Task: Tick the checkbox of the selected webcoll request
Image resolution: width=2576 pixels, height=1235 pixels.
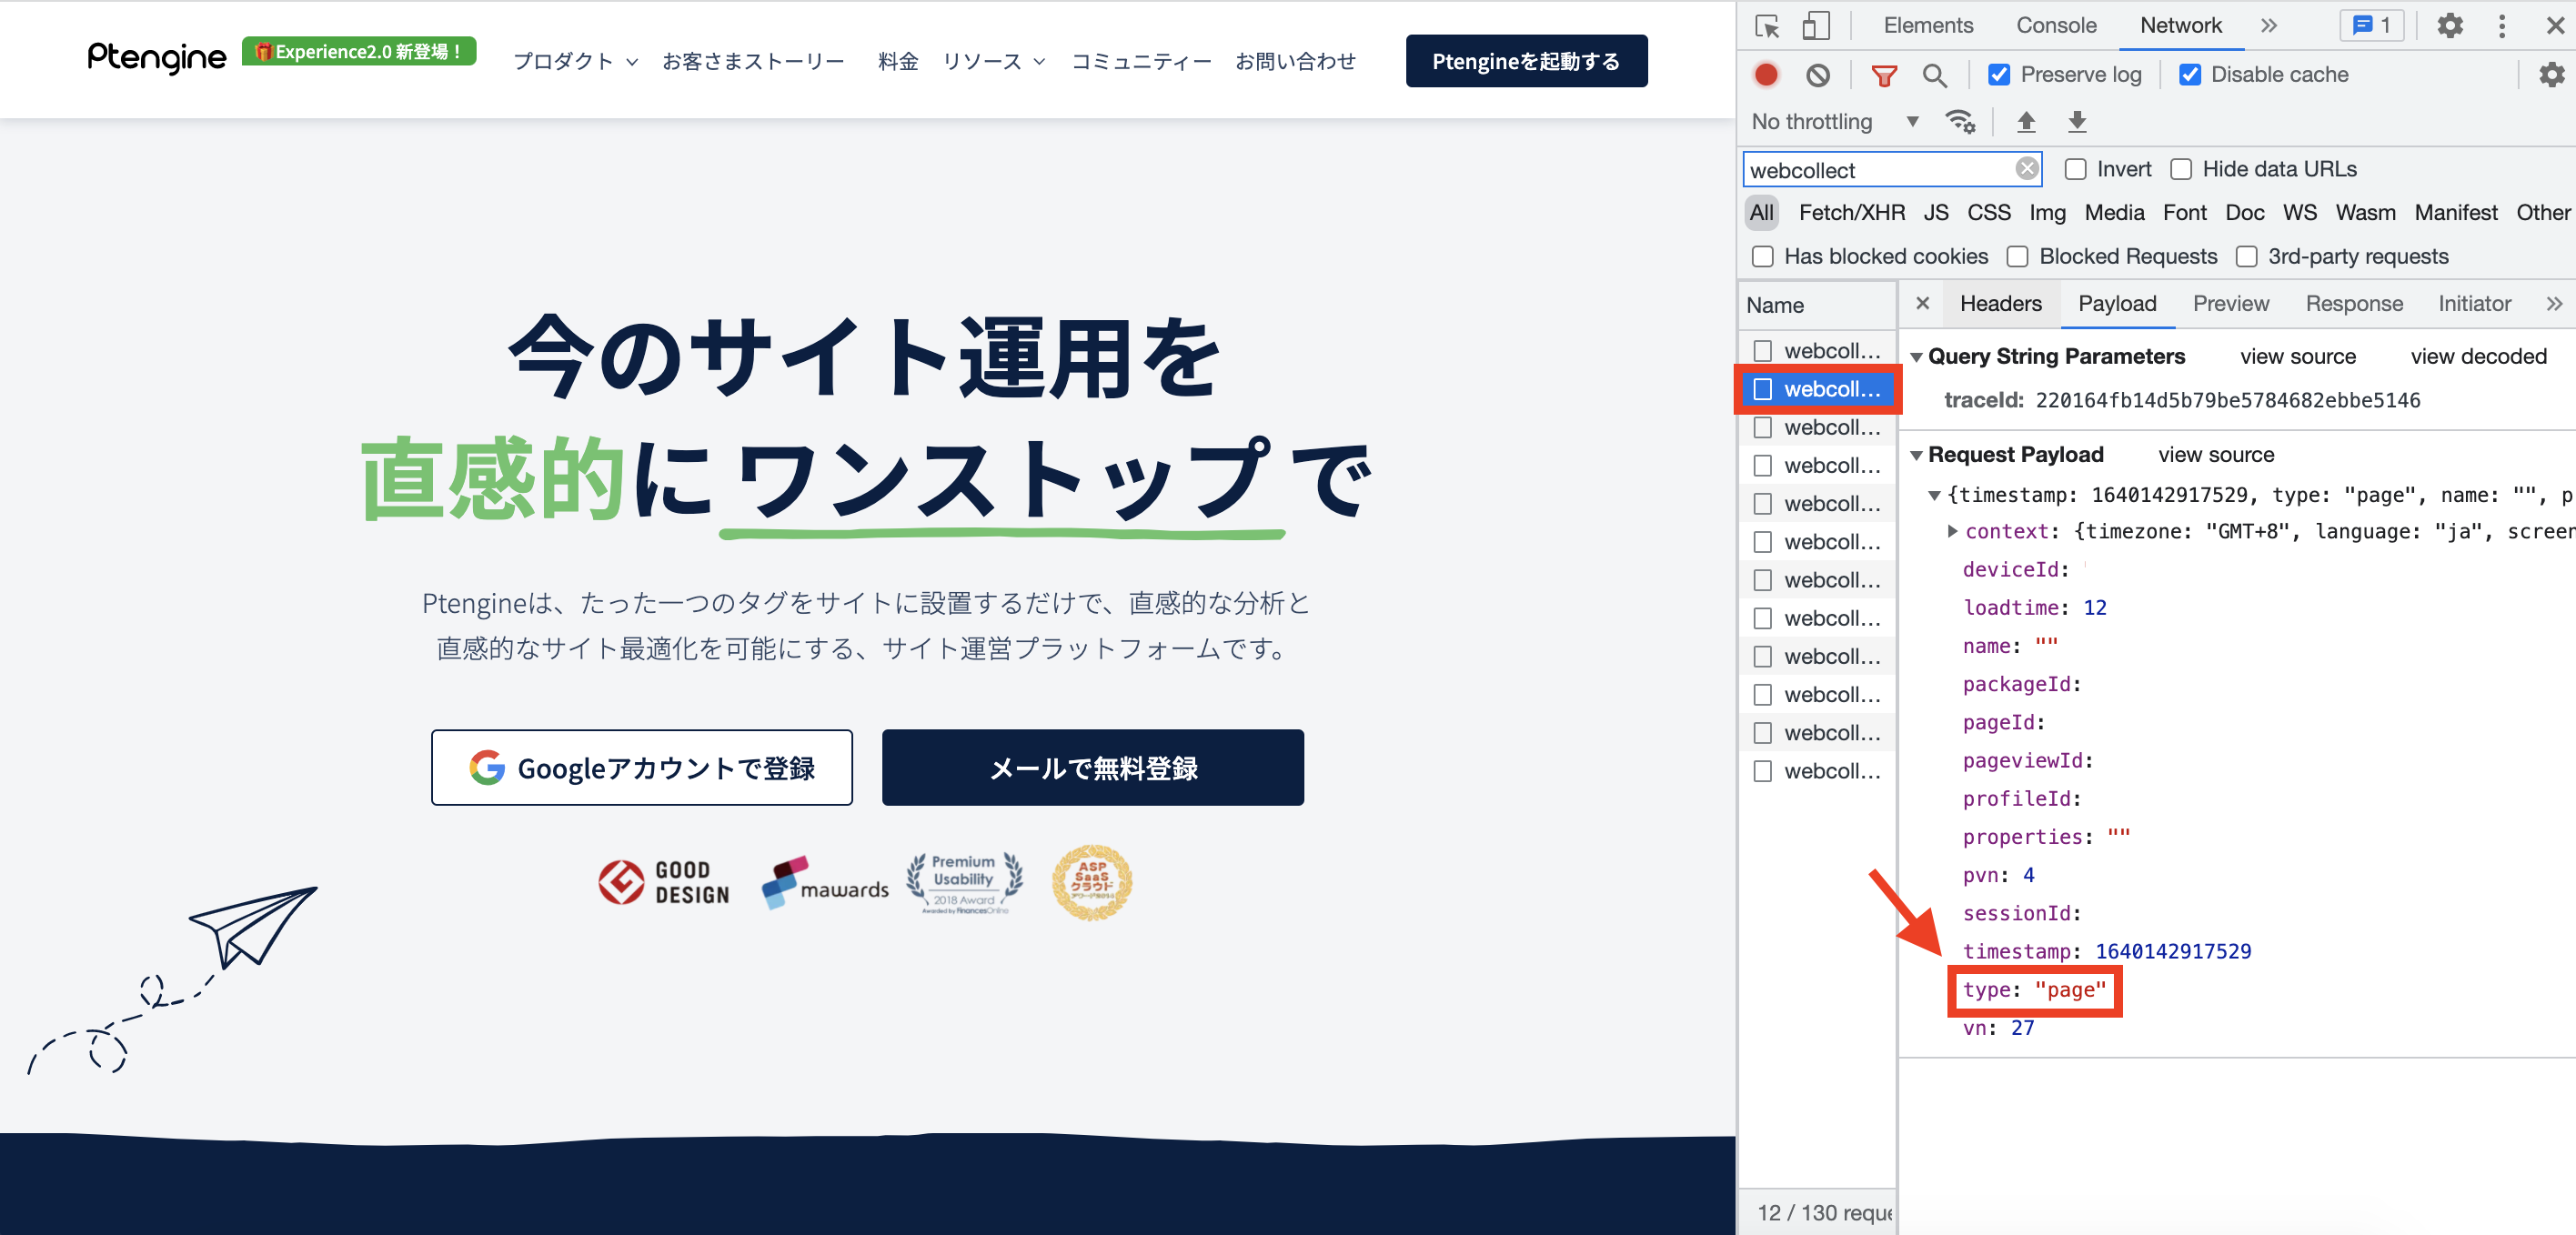Action: [1763, 389]
